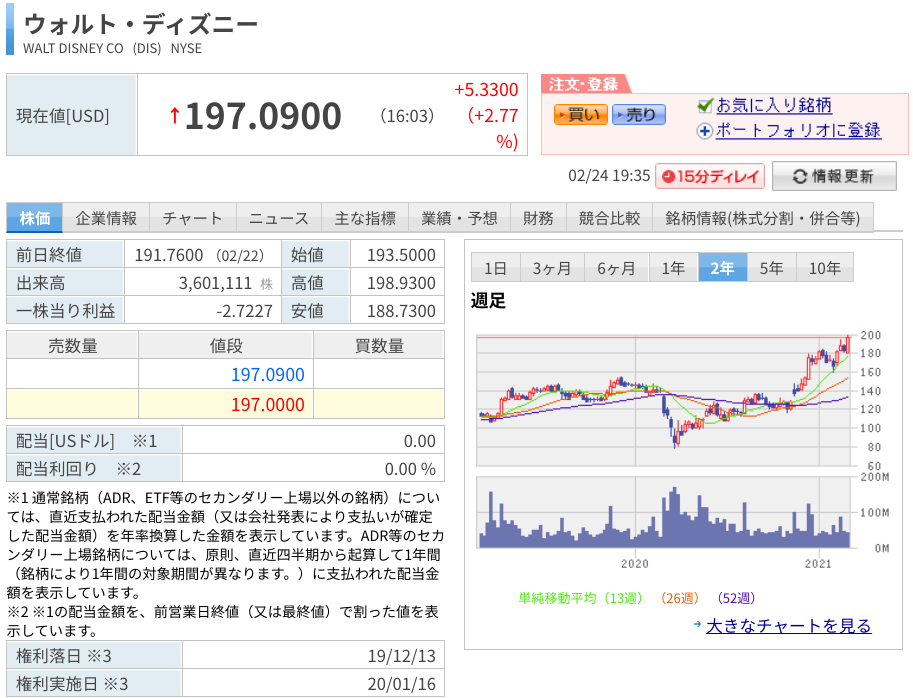Select the 1日 chart period
913x698 pixels.
[x=496, y=268]
